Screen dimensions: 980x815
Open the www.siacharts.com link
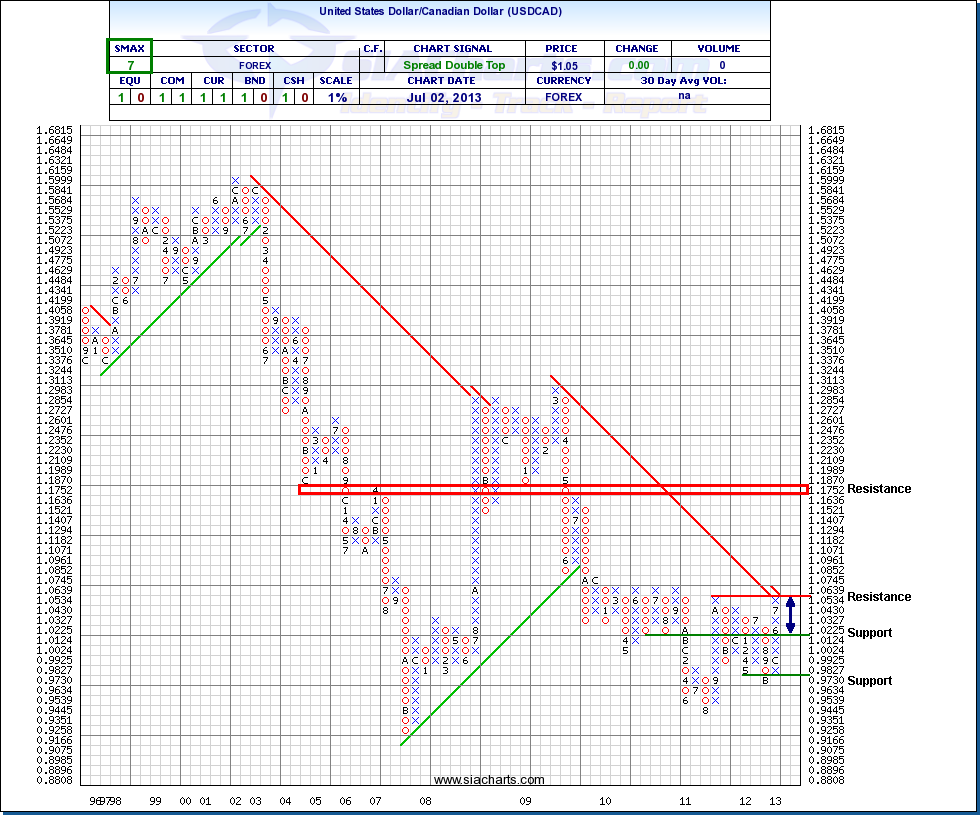pyautogui.click(x=490, y=780)
